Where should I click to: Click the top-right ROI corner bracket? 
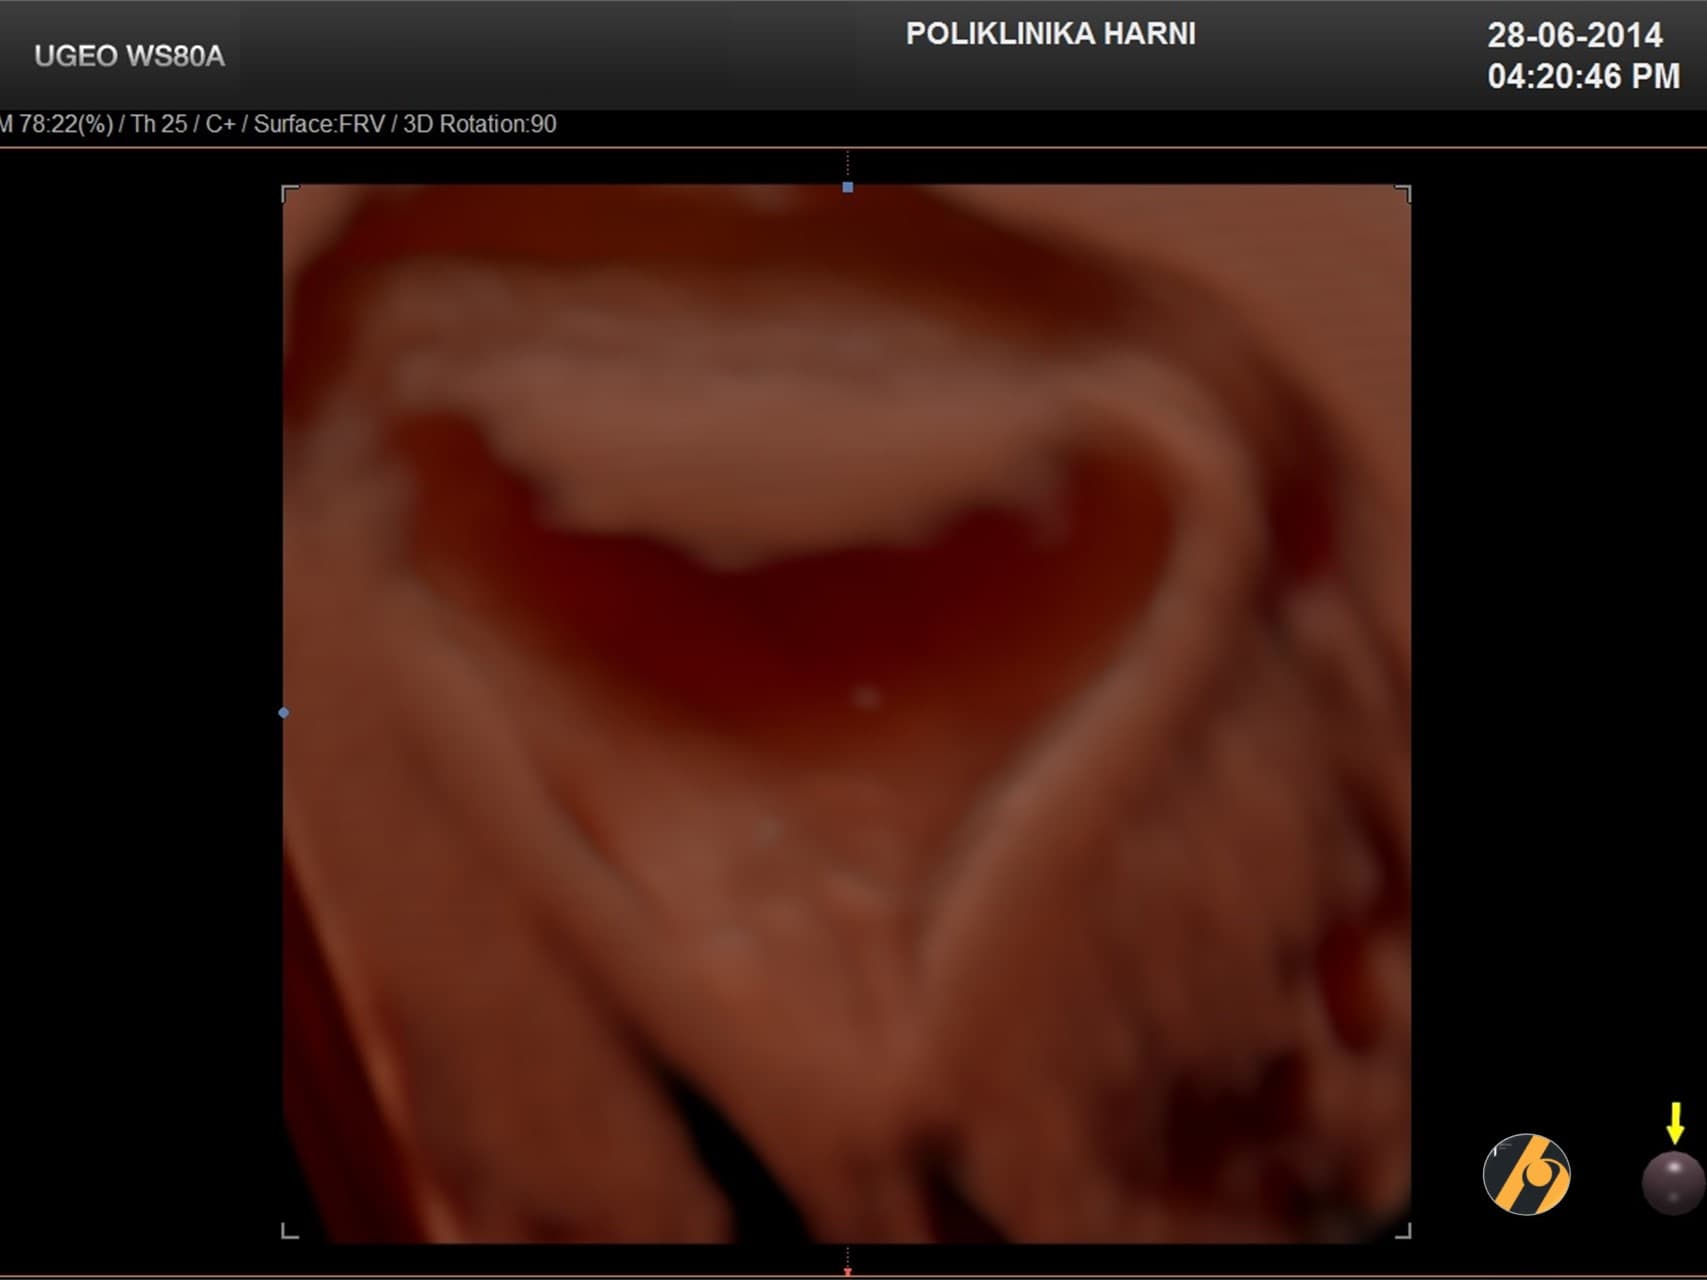[1403, 193]
